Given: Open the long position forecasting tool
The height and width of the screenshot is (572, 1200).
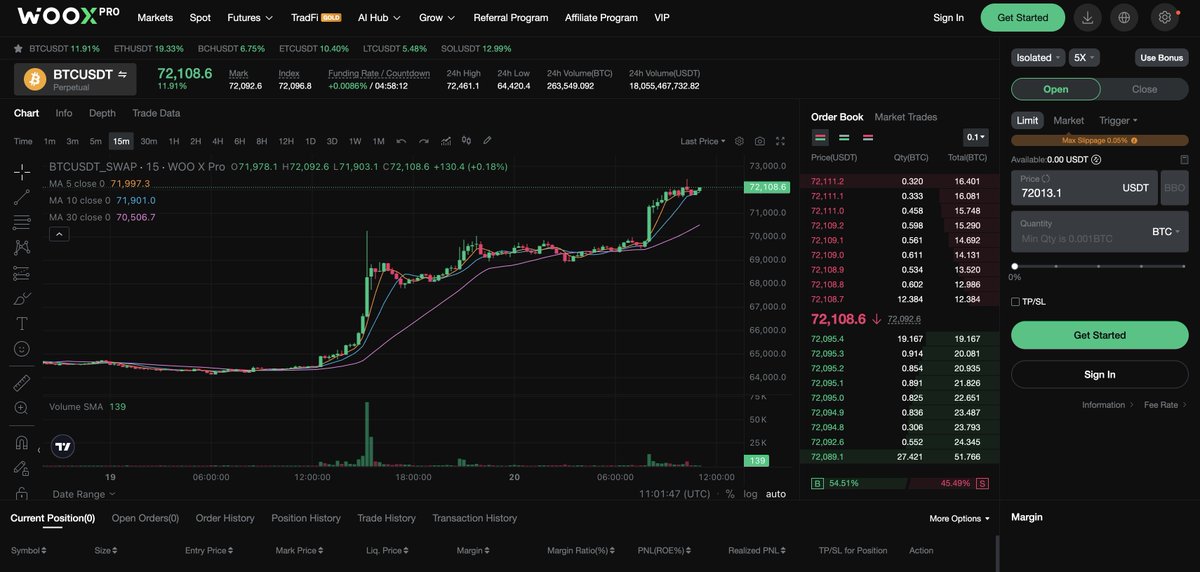Looking at the screenshot, I should coord(21,273).
